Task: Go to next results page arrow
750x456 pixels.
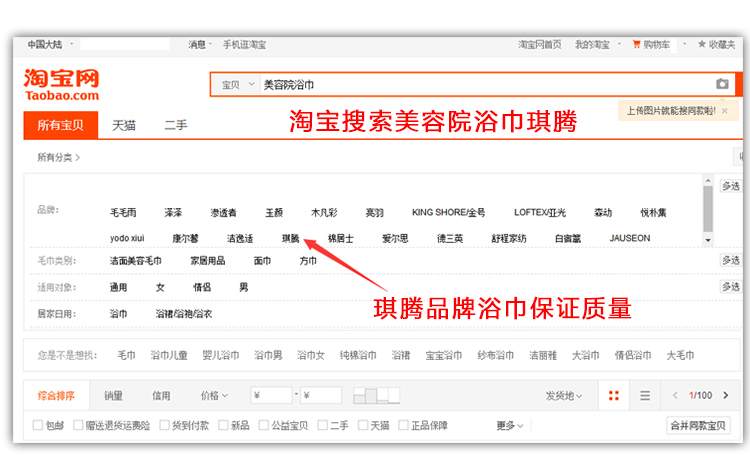Action: click(x=726, y=395)
